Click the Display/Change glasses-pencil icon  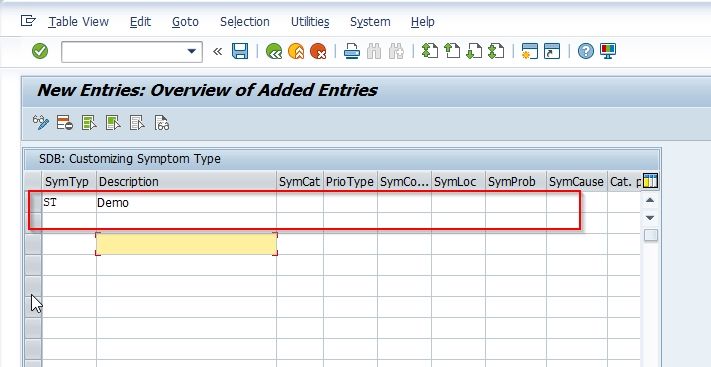click(x=41, y=122)
